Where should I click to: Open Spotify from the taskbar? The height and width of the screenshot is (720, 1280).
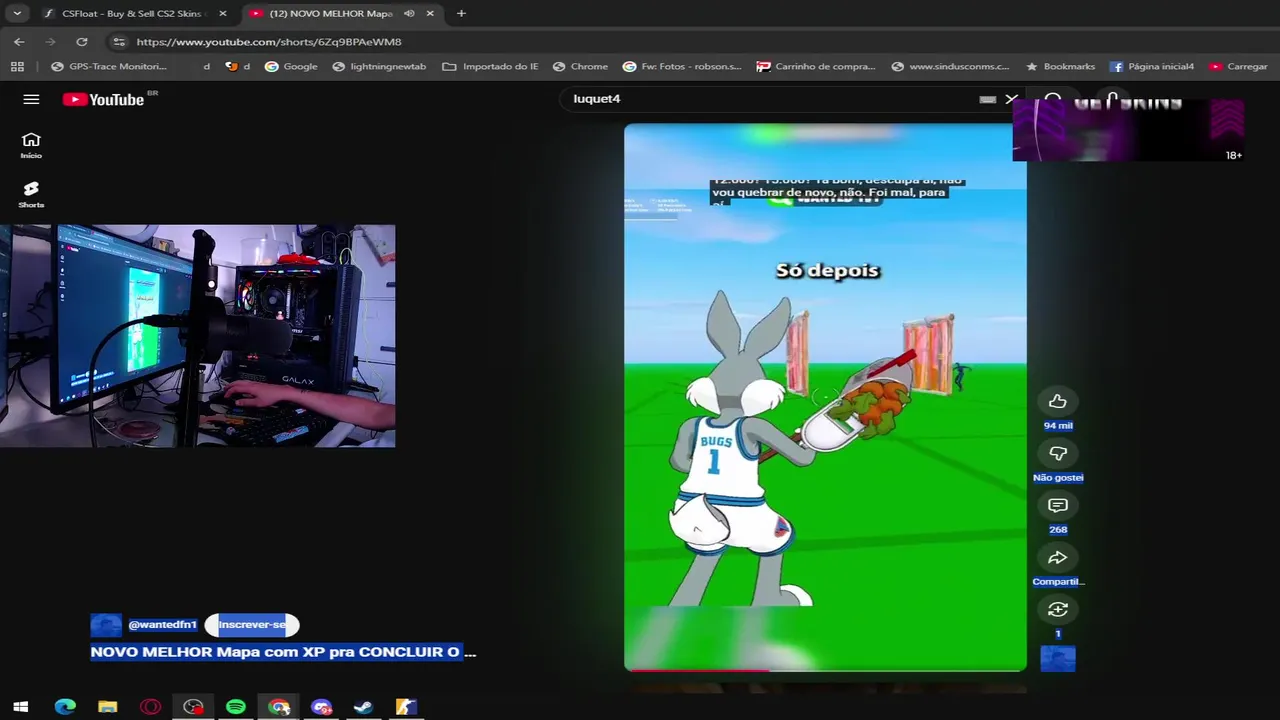[236, 707]
